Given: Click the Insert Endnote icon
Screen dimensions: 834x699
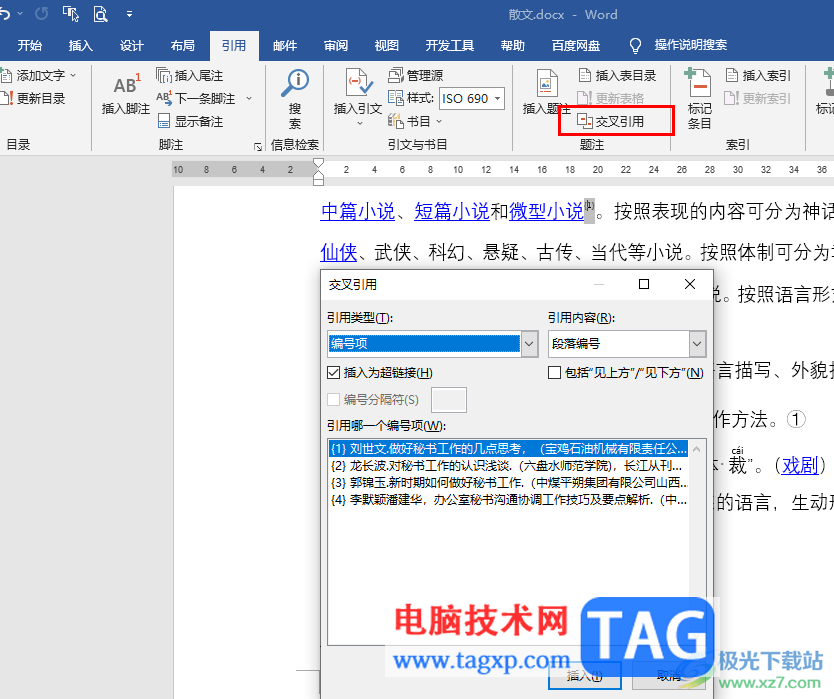Looking at the screenshot, I should pyautogui.click(x=164, y=75).
